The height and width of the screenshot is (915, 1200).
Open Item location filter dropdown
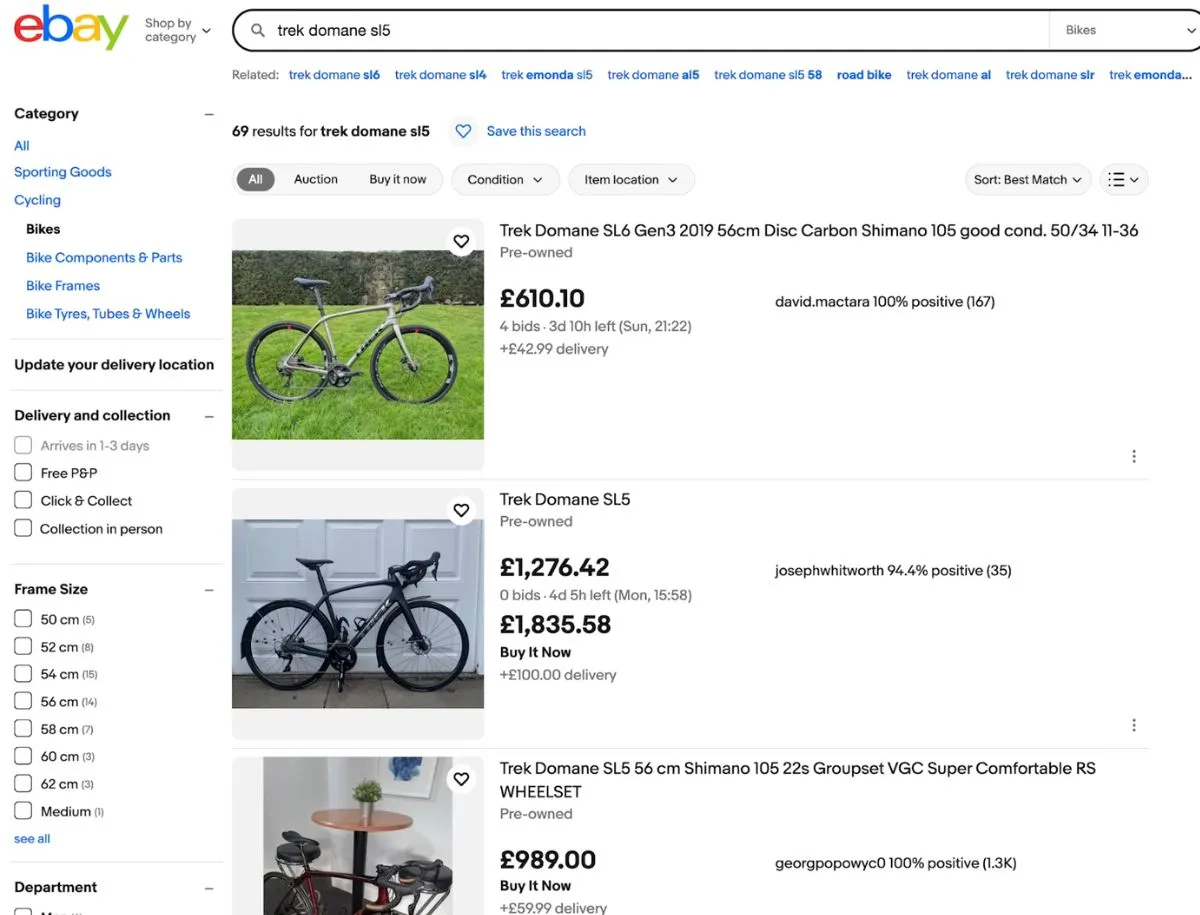(632, 180)
